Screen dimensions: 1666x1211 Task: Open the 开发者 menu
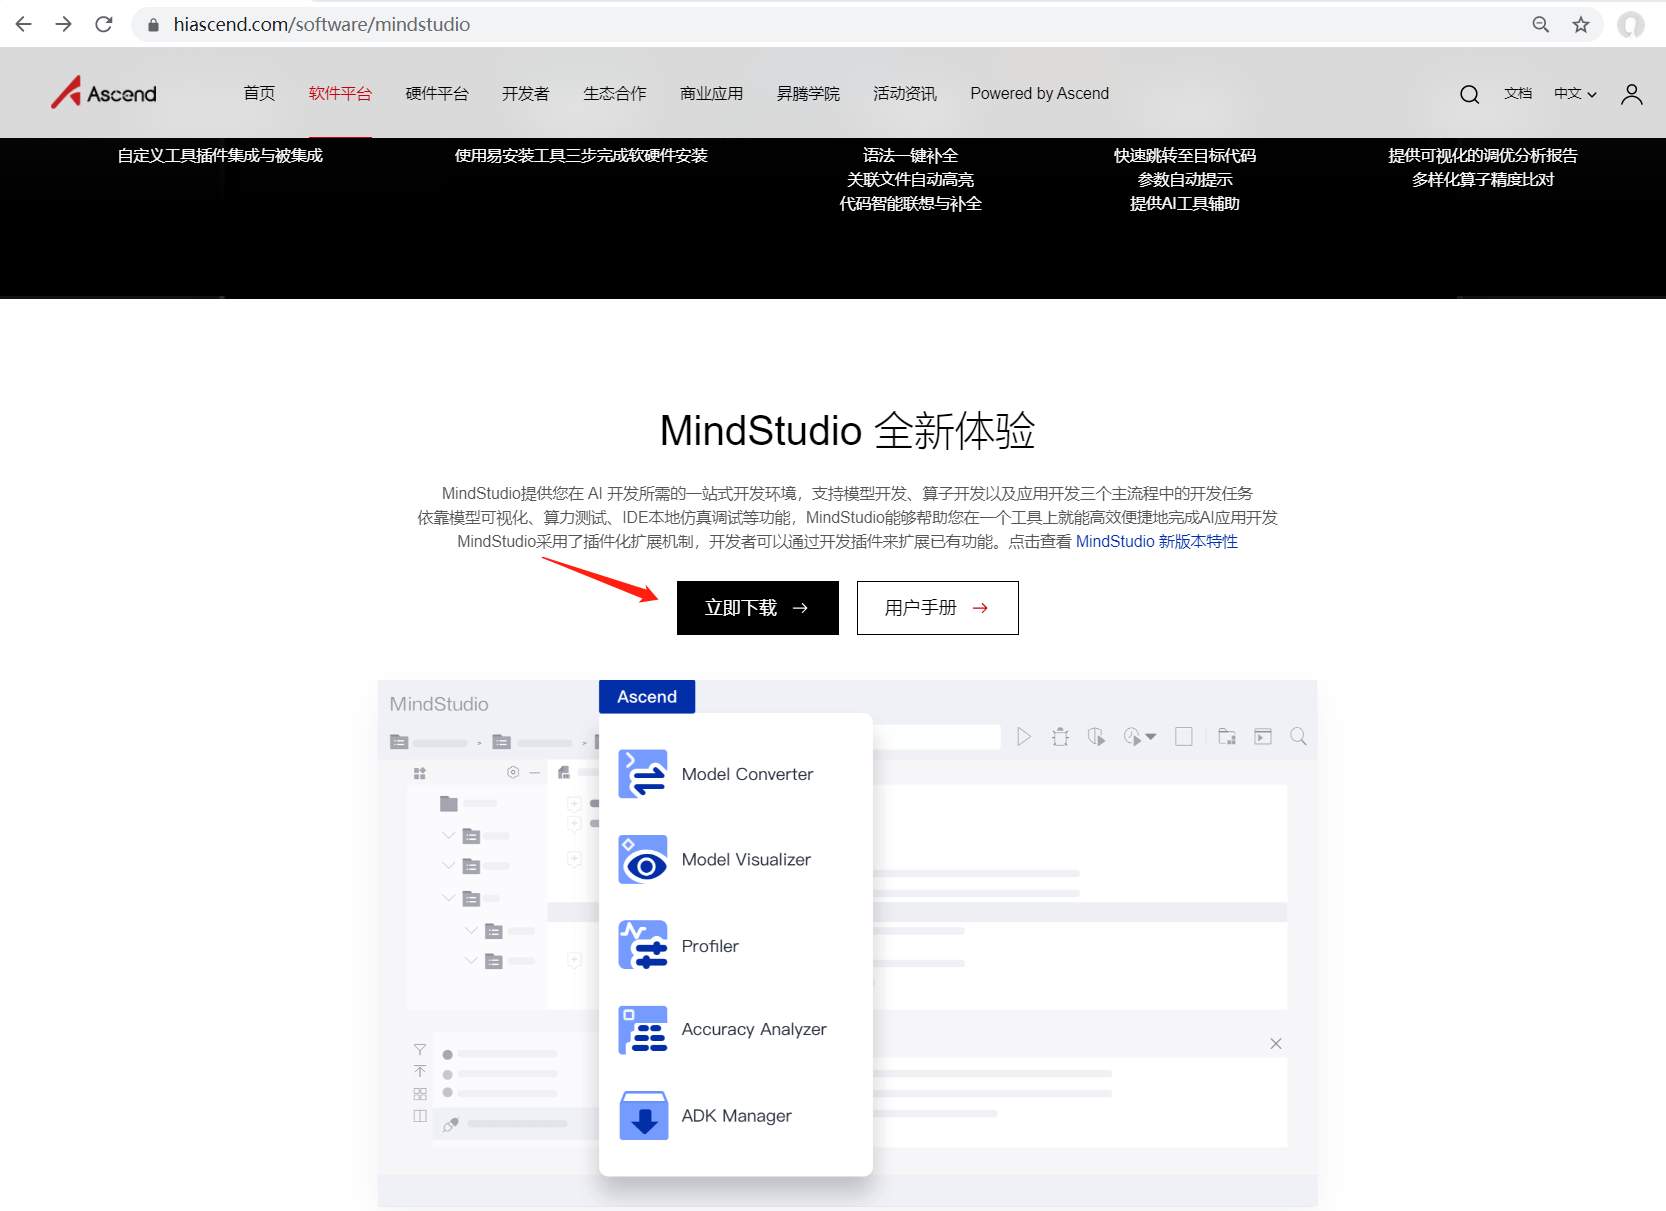point(525,93)
